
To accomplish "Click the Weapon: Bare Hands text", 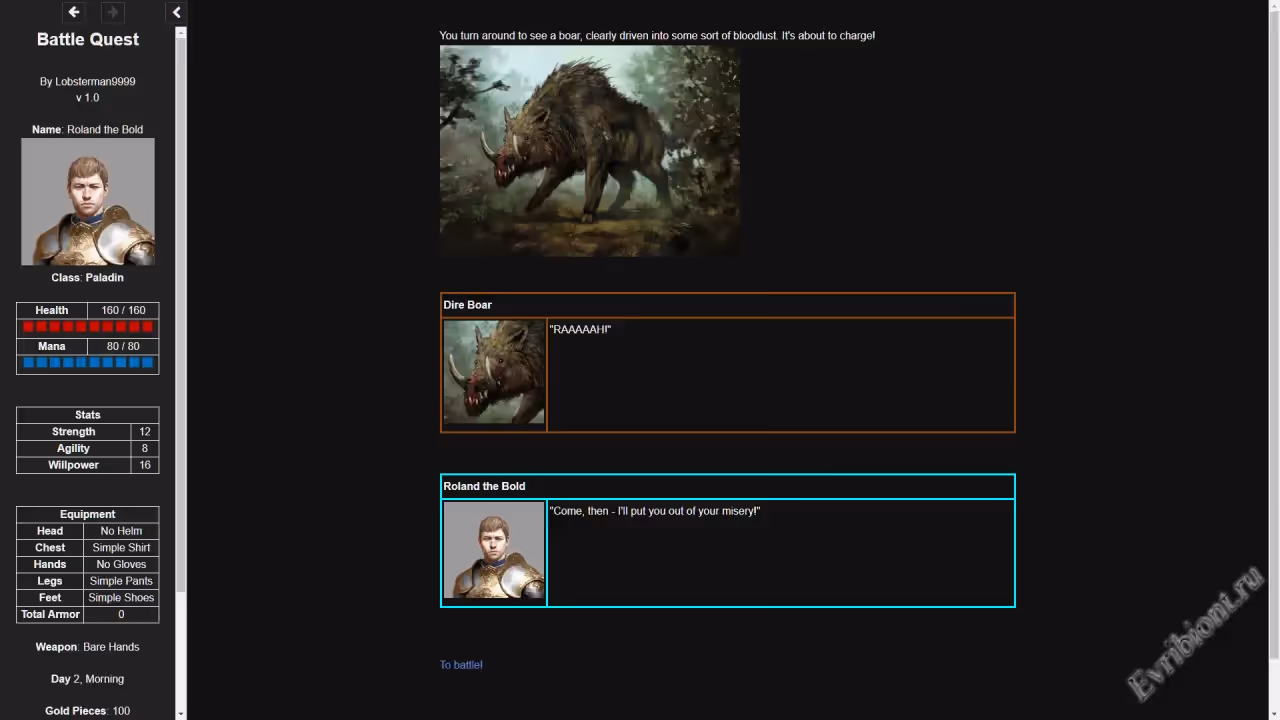I will [x=88, y=647].
